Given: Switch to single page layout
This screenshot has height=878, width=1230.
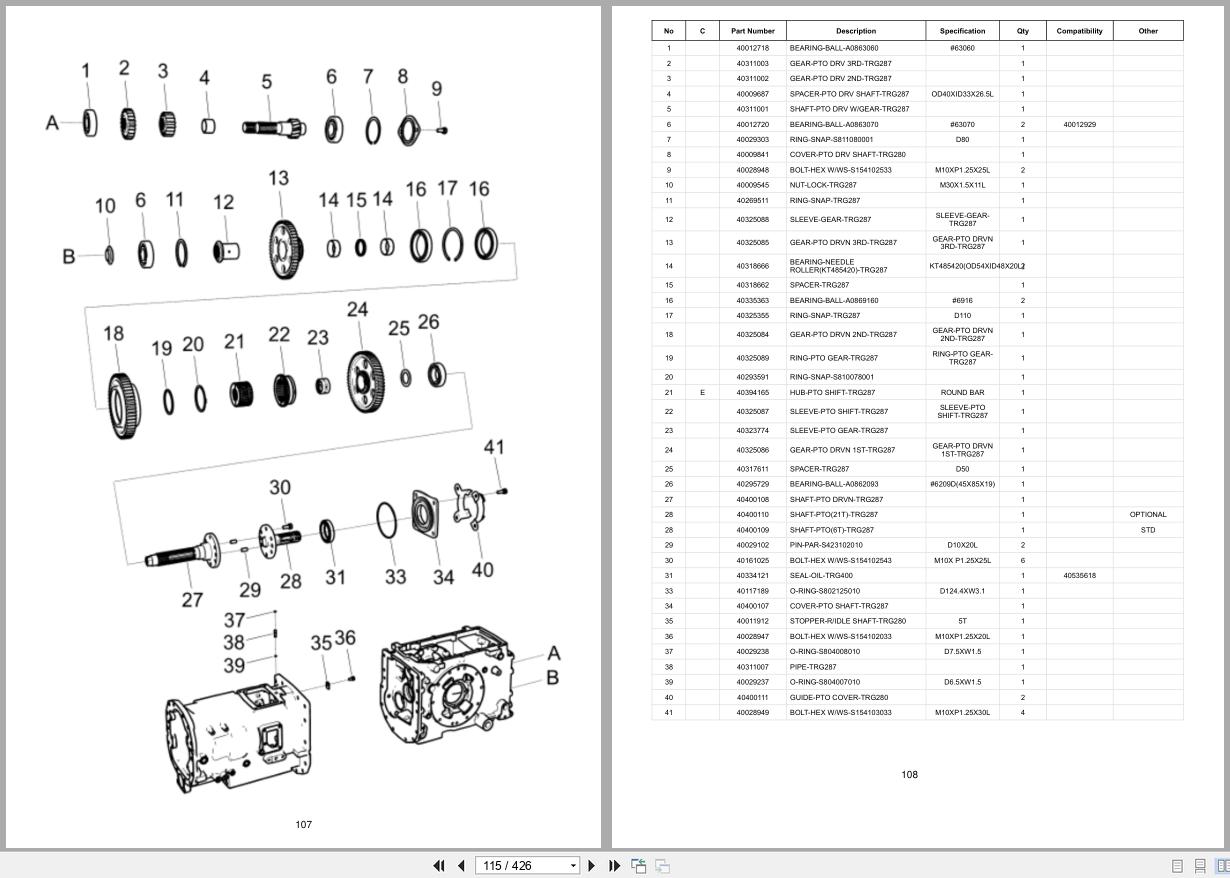Looking at the screenshot, I should [x=1177, y=866].
